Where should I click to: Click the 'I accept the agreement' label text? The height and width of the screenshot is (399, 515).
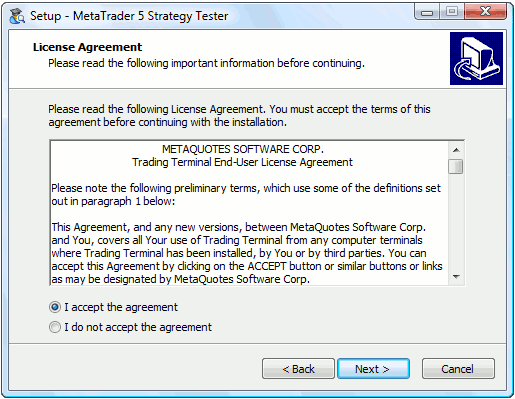[x=121, y=307]
